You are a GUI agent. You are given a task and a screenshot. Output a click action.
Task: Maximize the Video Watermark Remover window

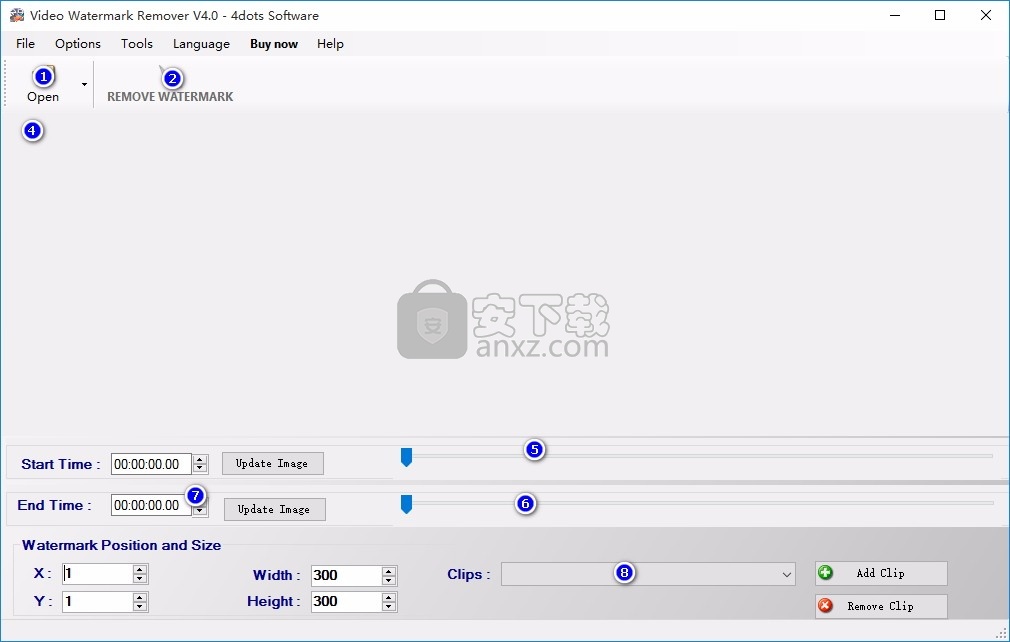[x=940, y=15]
